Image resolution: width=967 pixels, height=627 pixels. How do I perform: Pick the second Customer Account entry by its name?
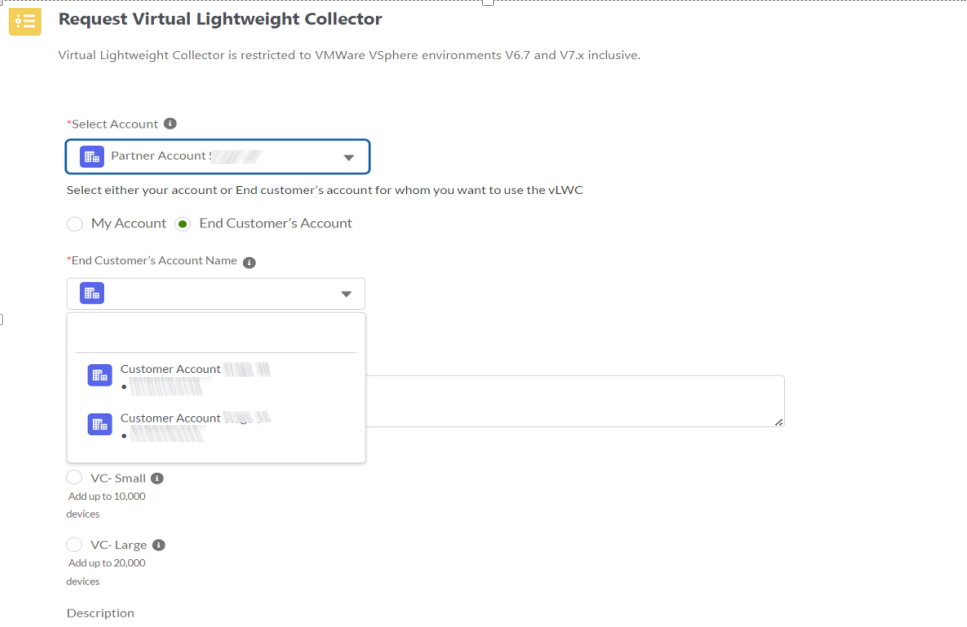tap(170, 418)
